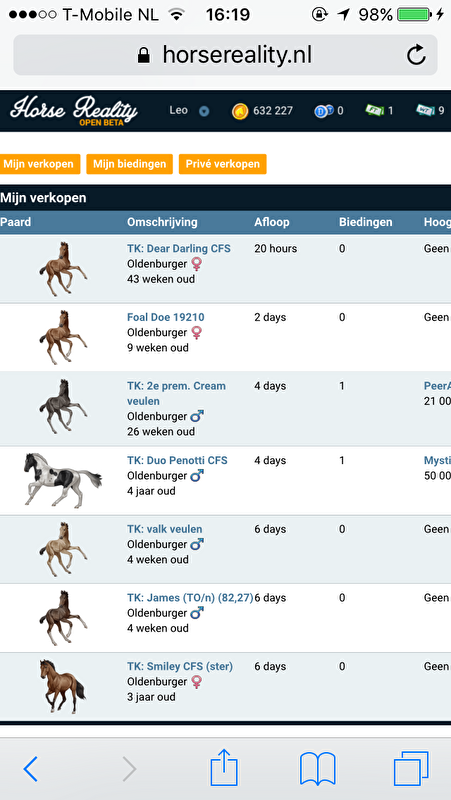Open Safari bookmarks book icon
The height and width of the screenshot is (800, 451).
pos(317,769)
